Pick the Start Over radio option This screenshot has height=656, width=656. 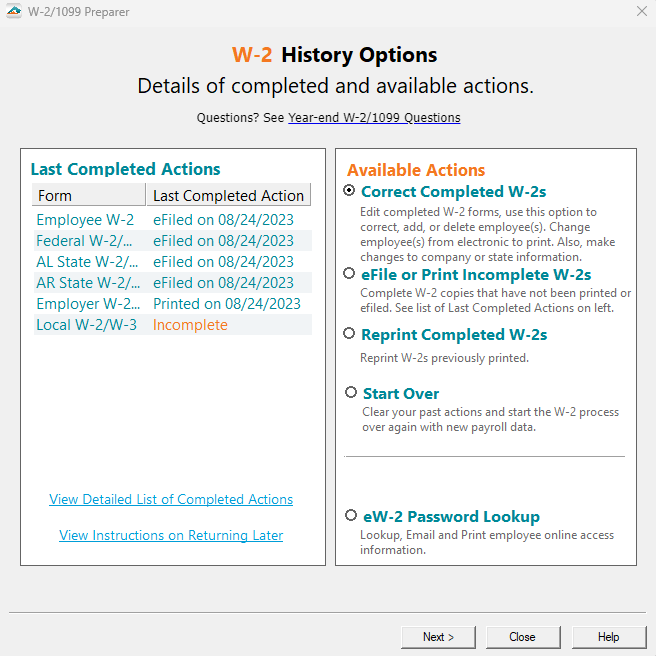[x=351, y=393]
